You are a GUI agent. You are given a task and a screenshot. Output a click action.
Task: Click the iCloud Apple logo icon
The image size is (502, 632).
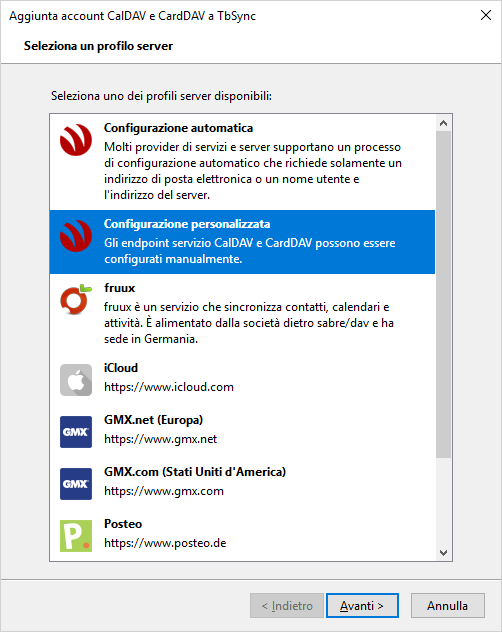(76, 380)
